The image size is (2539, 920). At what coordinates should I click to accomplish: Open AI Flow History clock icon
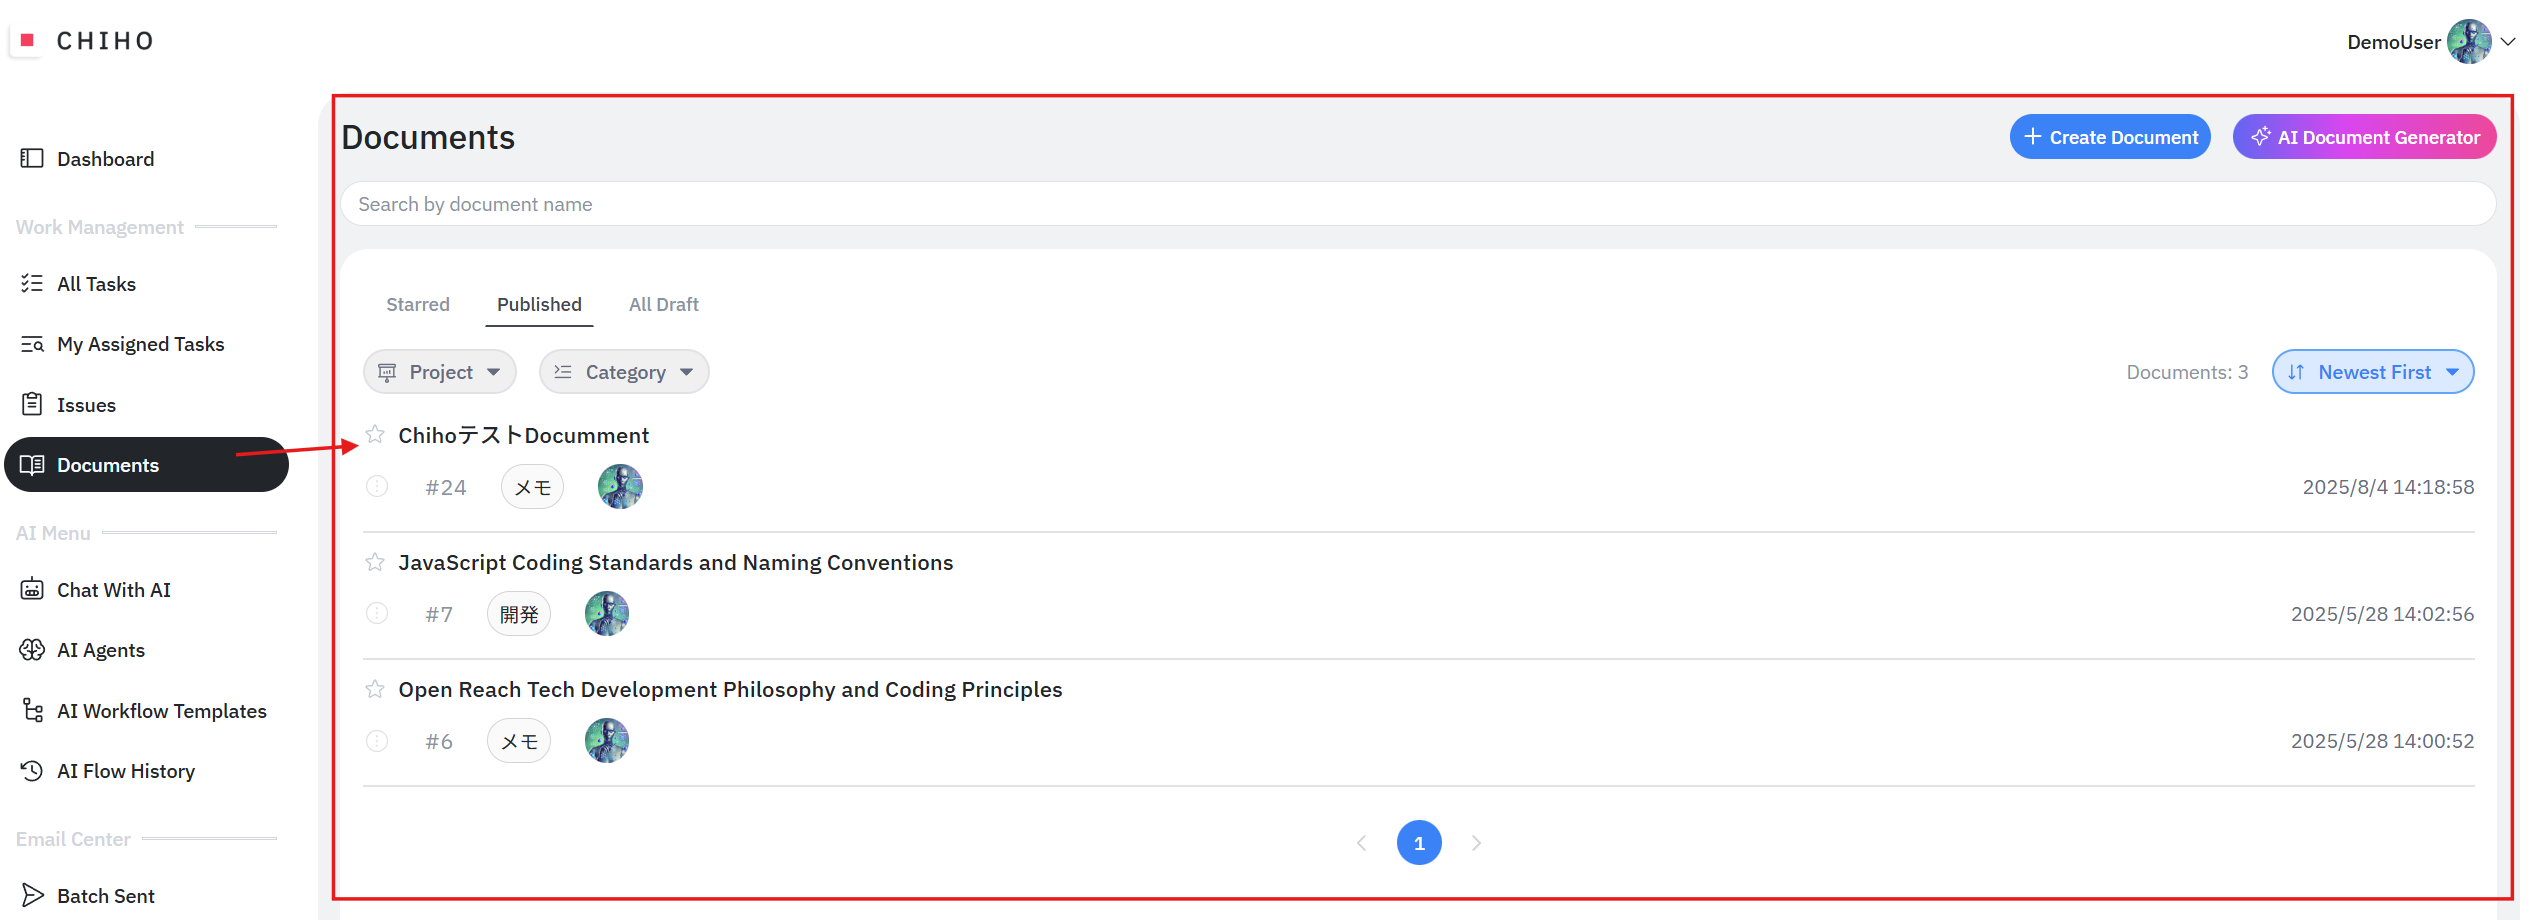[x=32, y=771]
